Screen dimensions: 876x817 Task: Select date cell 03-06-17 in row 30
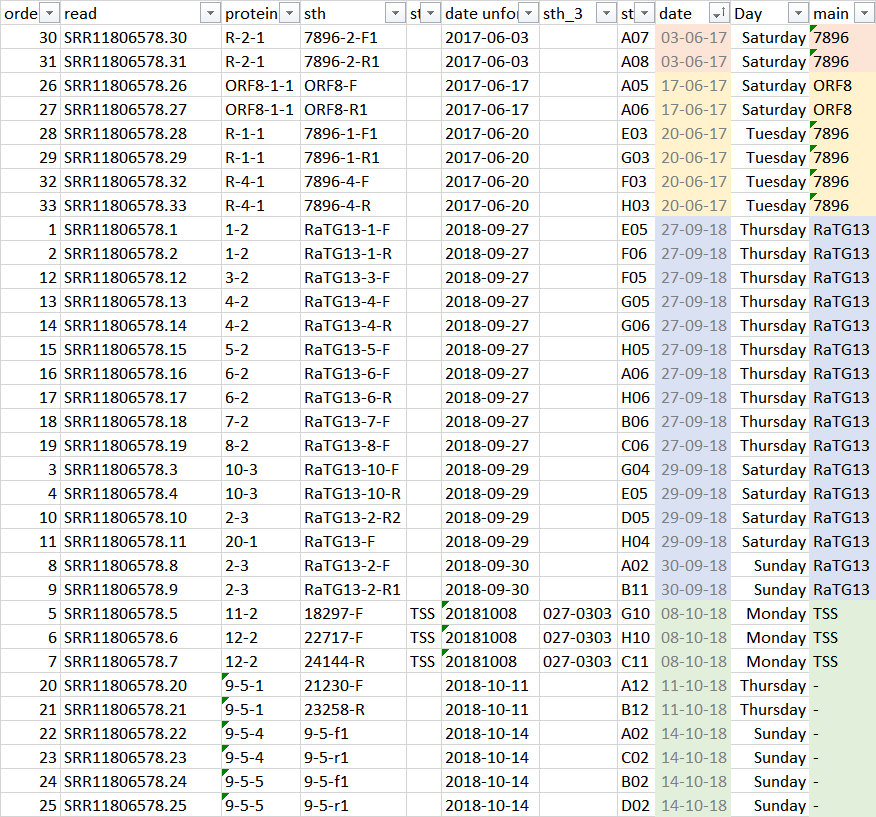click(x=693, y=37)
